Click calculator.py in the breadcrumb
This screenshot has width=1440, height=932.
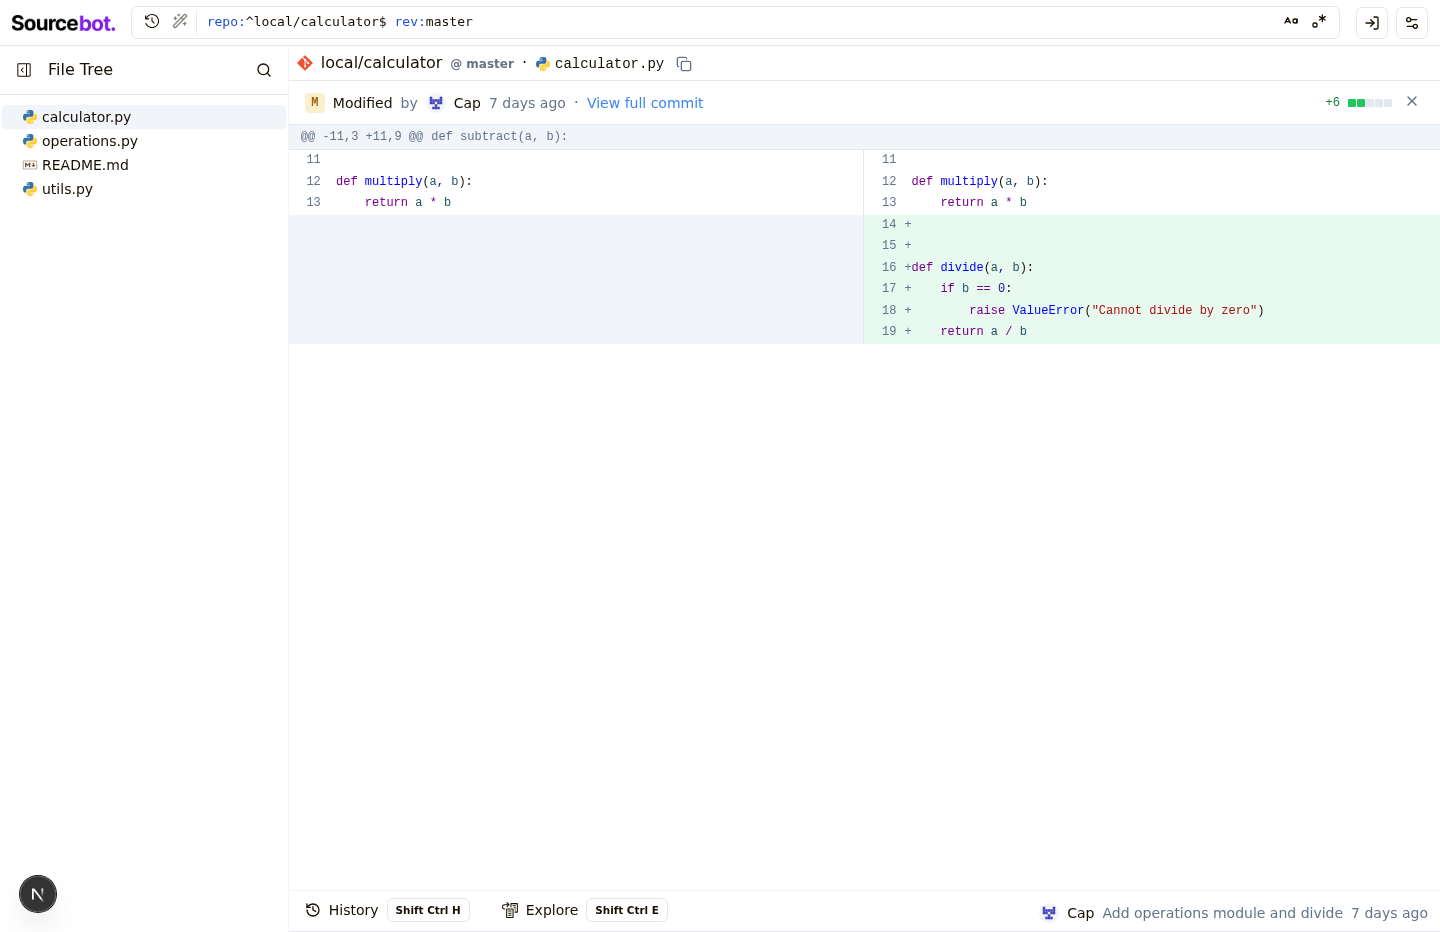point(609,64)
